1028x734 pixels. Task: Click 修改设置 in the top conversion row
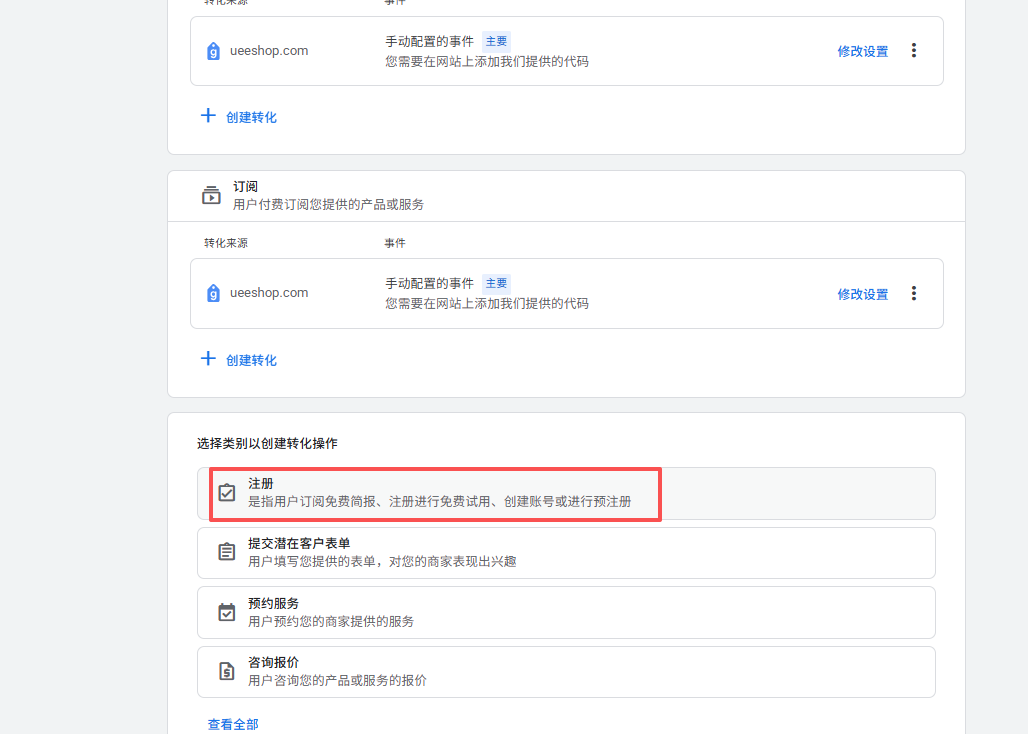coord(862,51)
